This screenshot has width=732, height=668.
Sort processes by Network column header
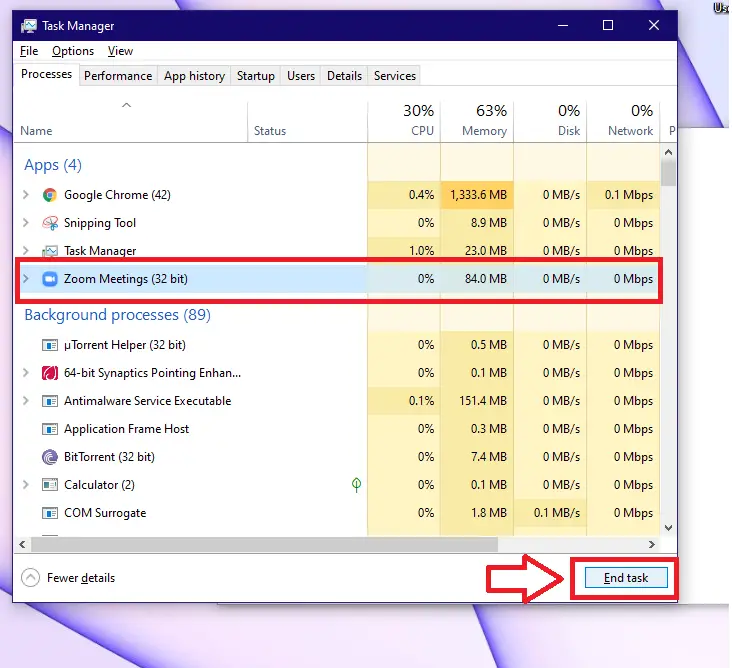623,120
